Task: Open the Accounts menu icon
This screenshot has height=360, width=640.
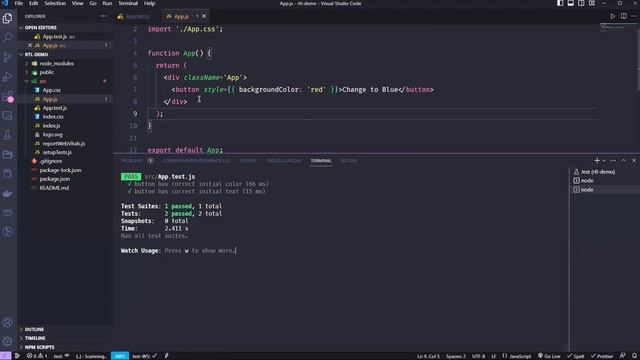Action: [x=7, y=322]
